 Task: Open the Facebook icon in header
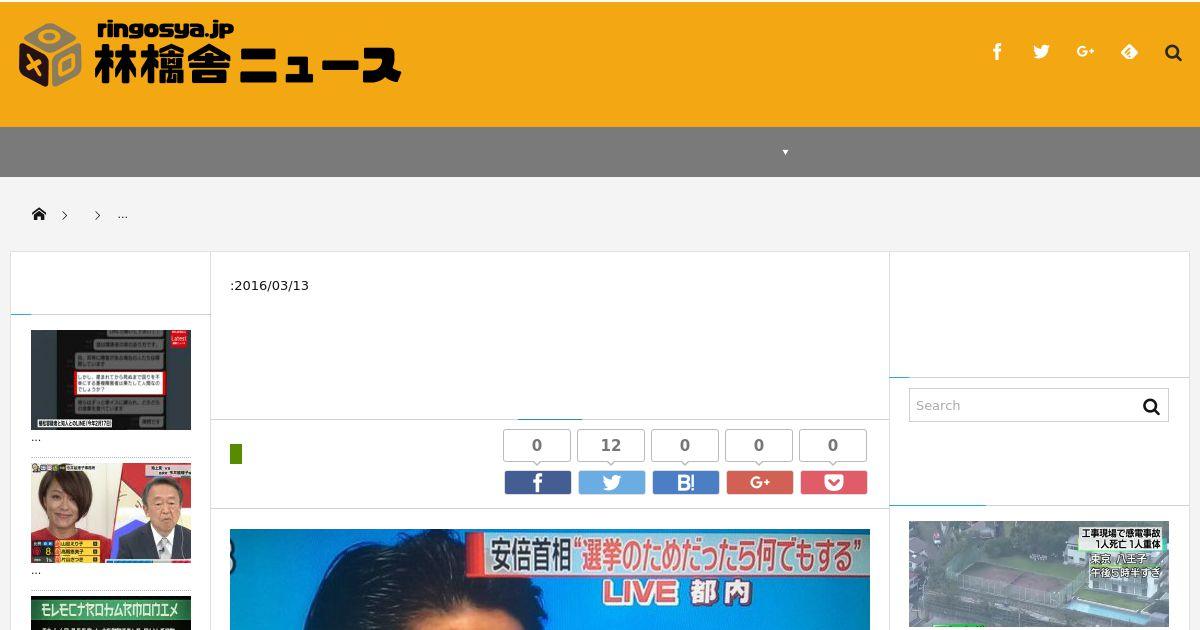pyautogui.click(x=997, y=52)
